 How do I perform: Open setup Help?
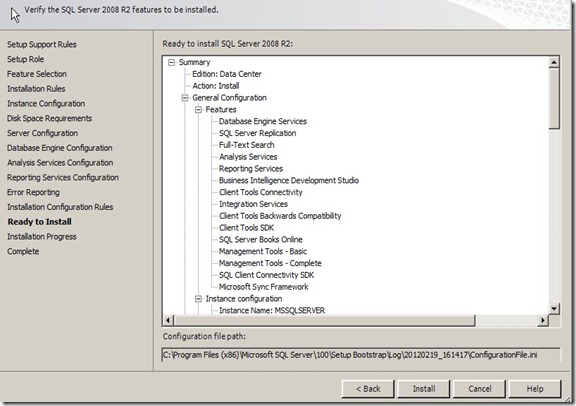point(535,389)
